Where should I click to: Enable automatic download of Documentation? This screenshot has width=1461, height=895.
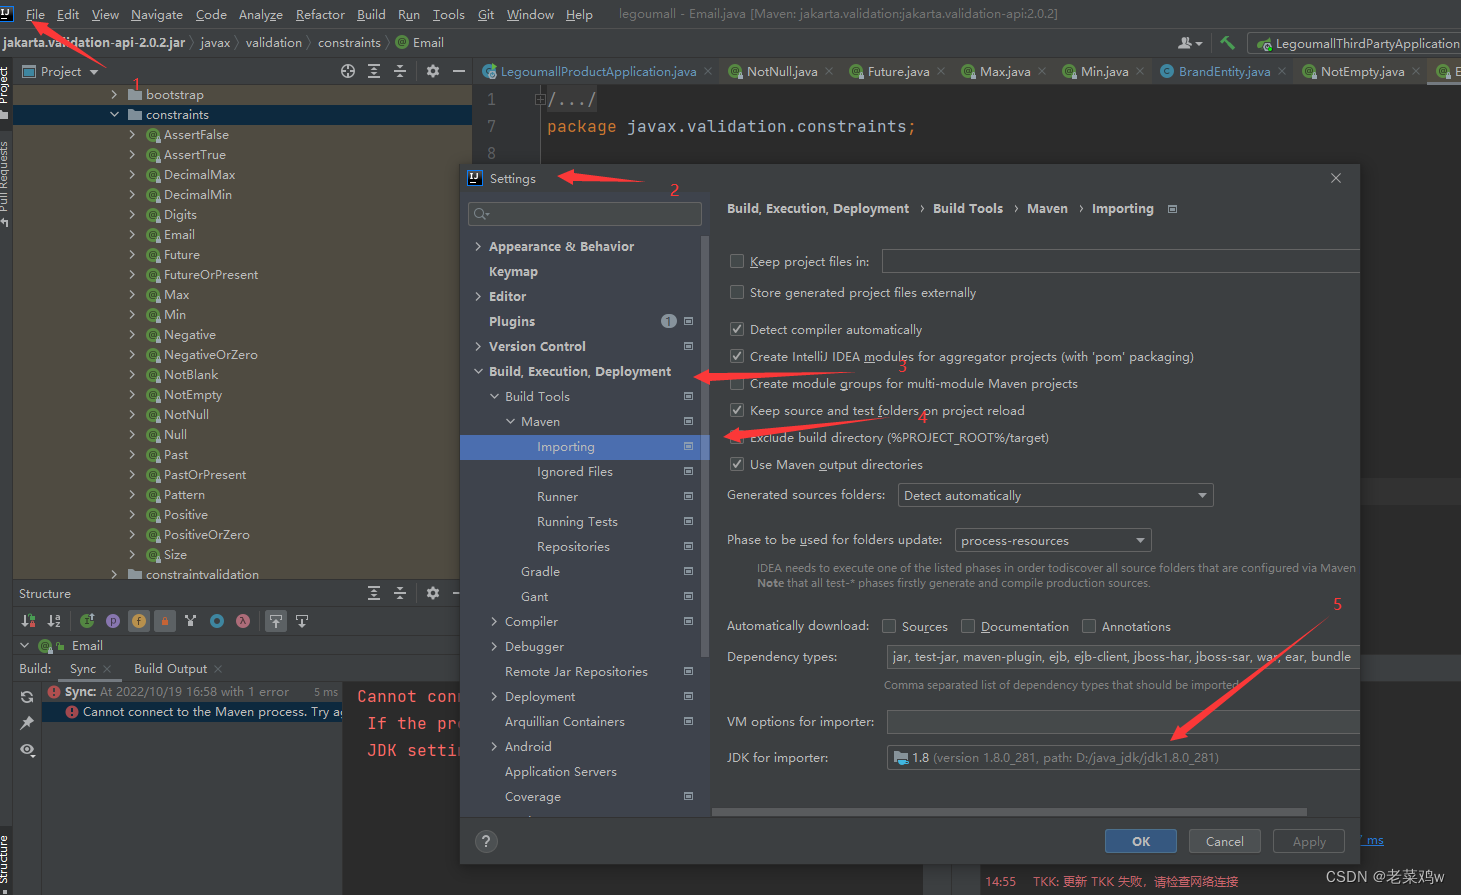(968, 626)
